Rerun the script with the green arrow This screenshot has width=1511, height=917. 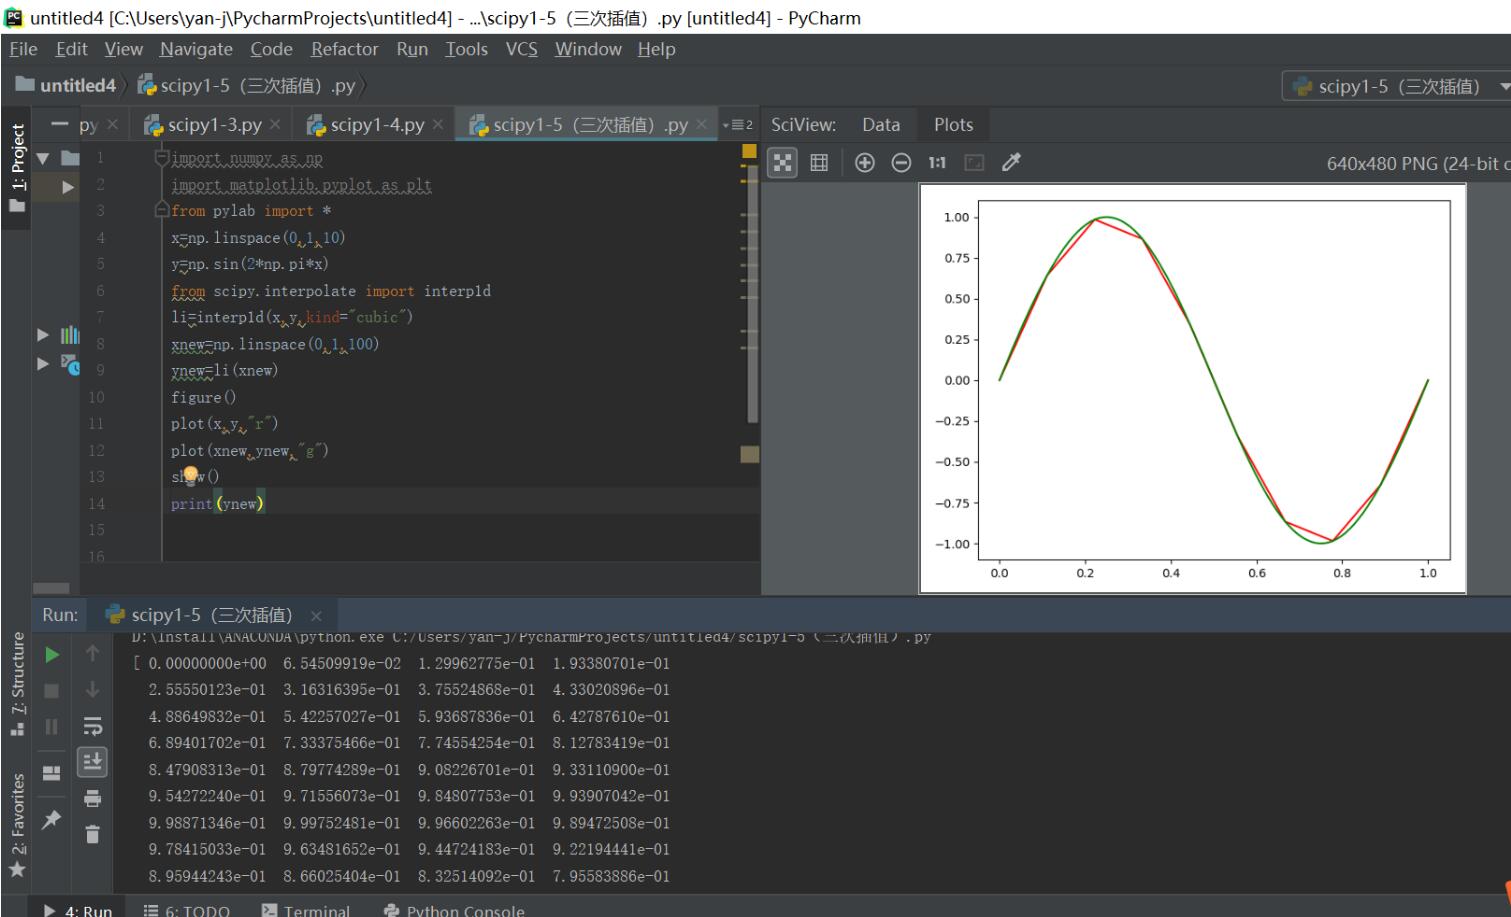point(50,655)
